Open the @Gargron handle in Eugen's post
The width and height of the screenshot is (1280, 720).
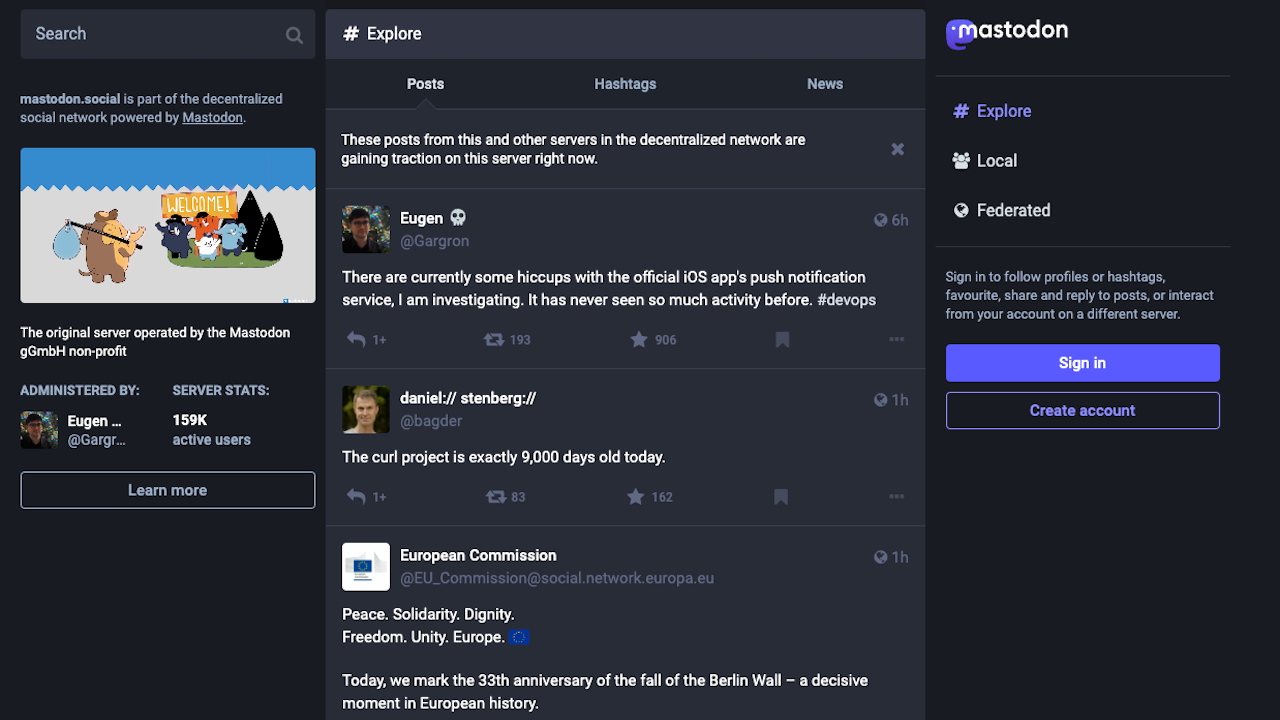[x=434, y=241]
